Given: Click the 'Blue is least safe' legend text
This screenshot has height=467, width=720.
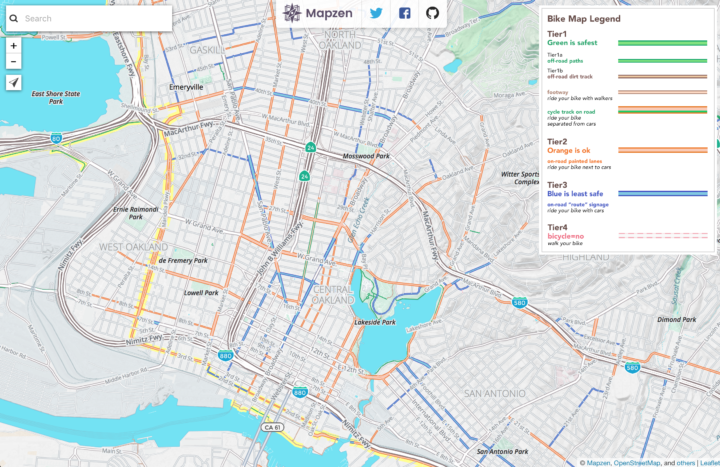Looking at the screenshot, I should coord(575,194).
